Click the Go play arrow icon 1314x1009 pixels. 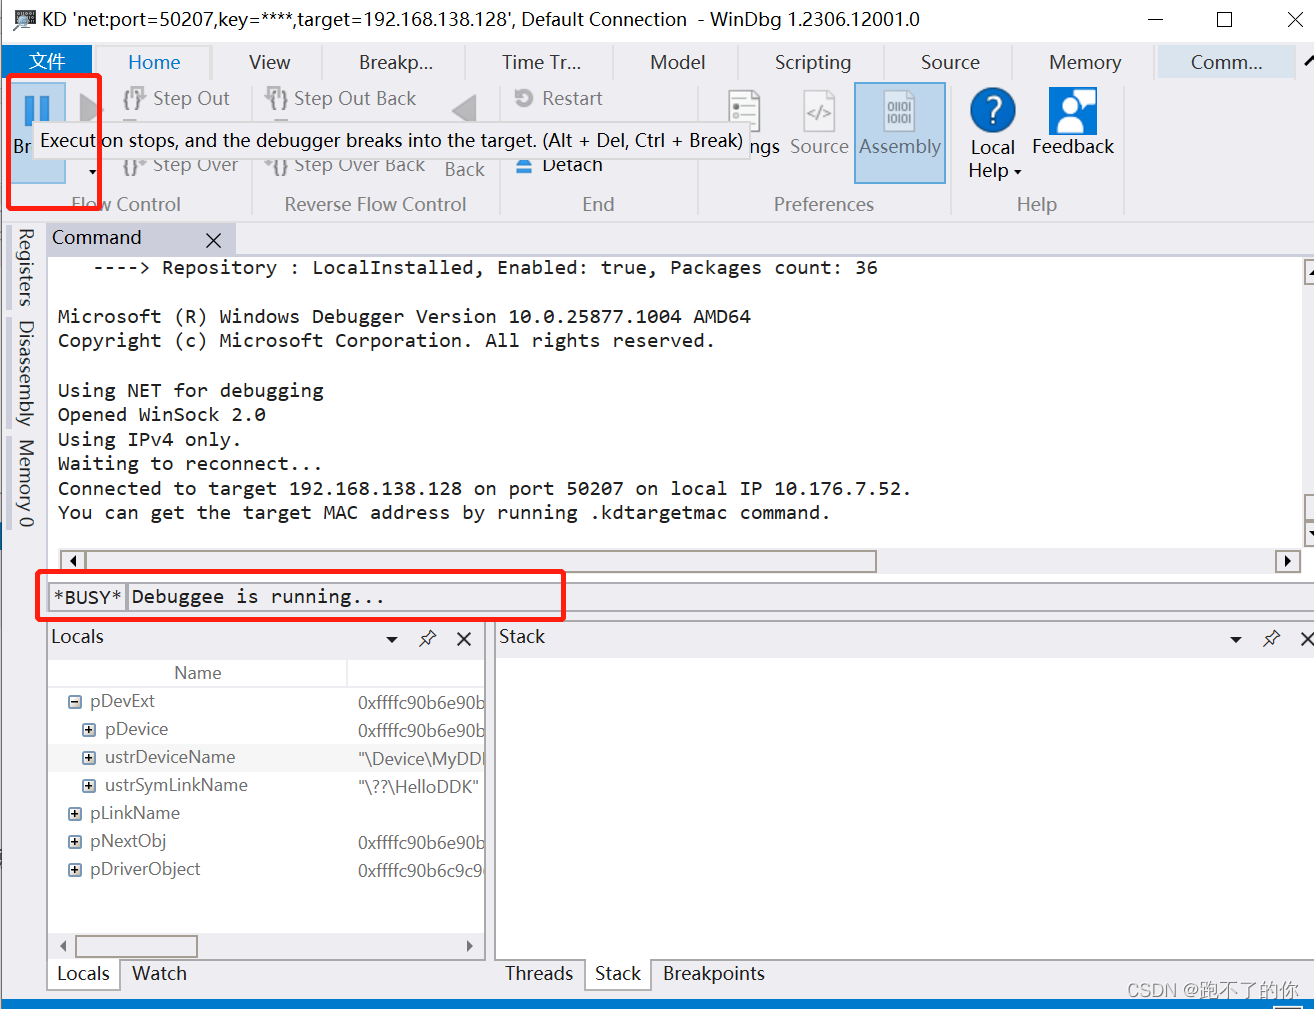pyautogui.click(x=89, y=108)
